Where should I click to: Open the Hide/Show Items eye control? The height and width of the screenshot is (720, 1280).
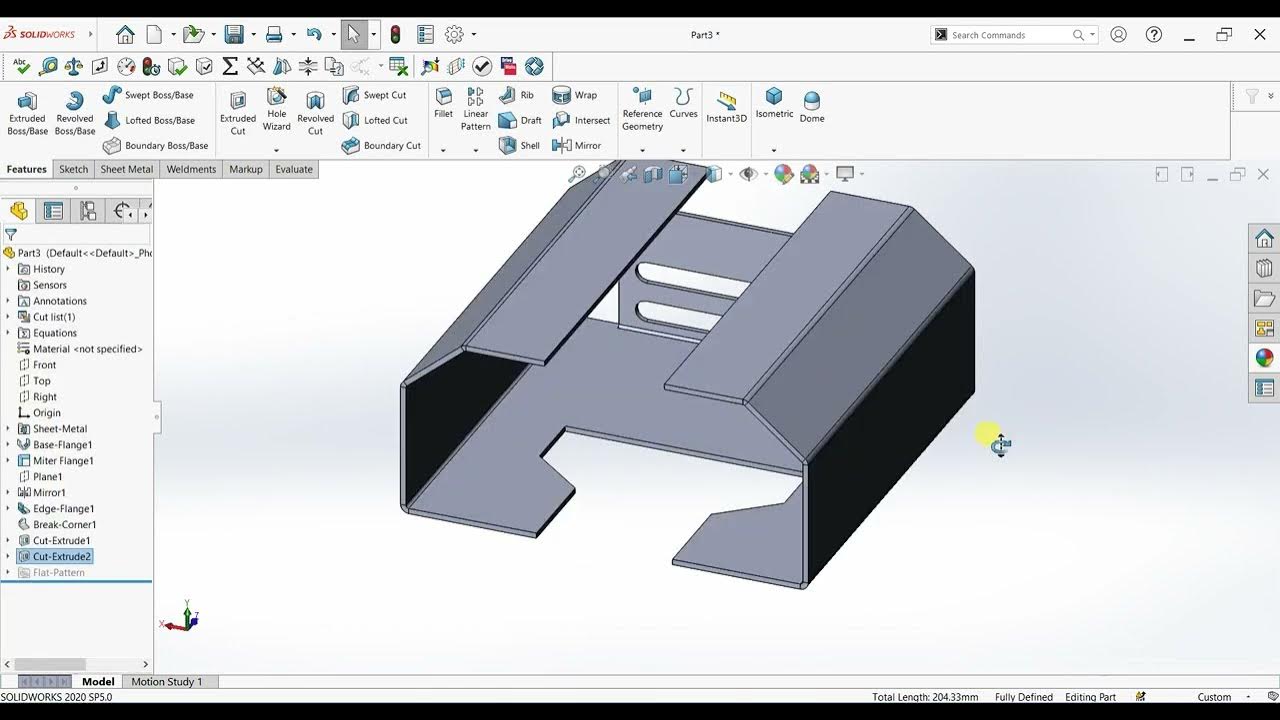[x=748, y=174]
